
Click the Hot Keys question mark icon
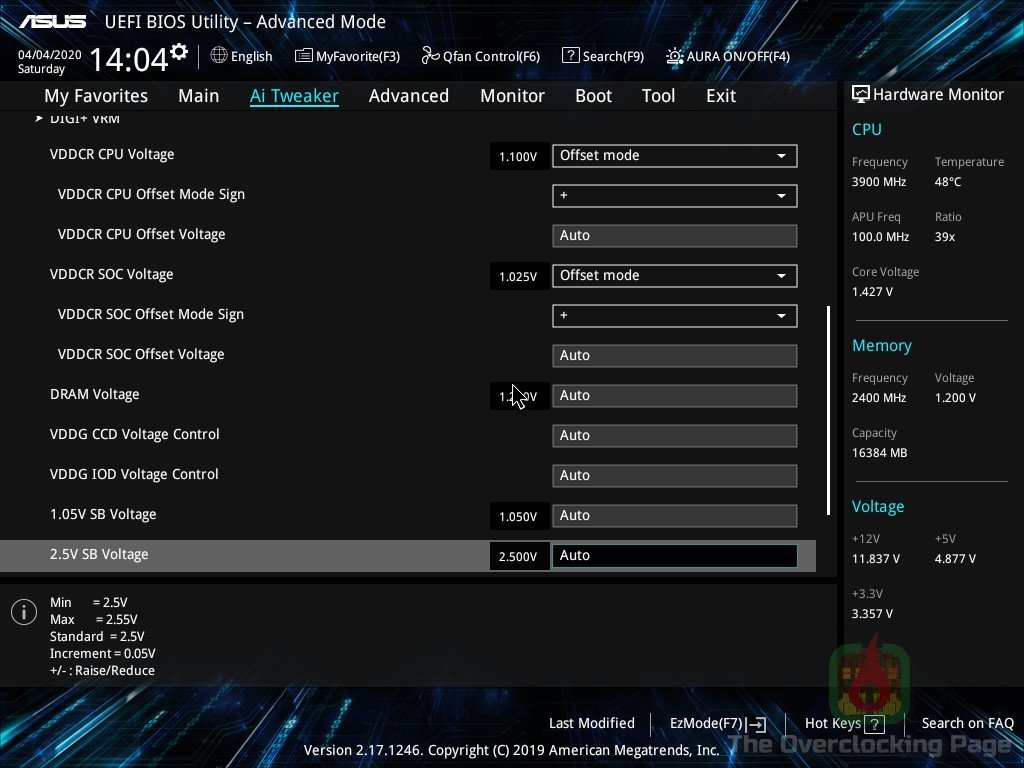(873, 723)
